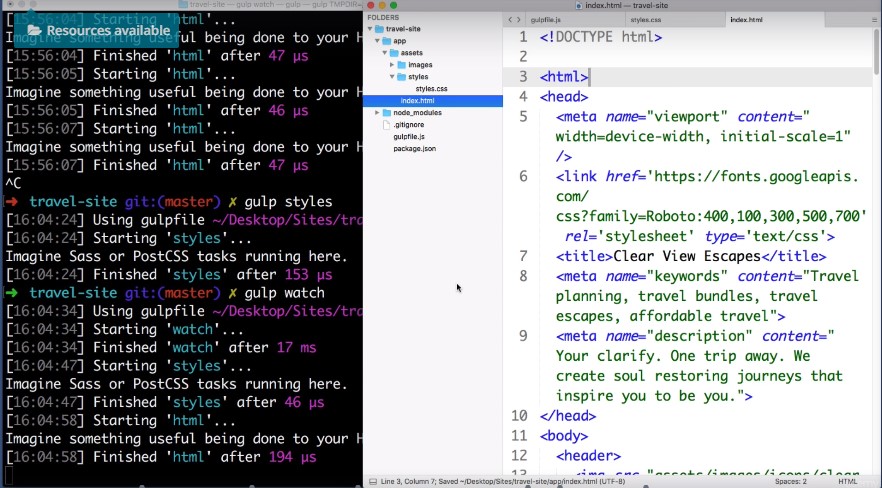Click the forward navigation arrow in tab bar
The width and height of the screenshot is (882, 488).
pos(519,19)
